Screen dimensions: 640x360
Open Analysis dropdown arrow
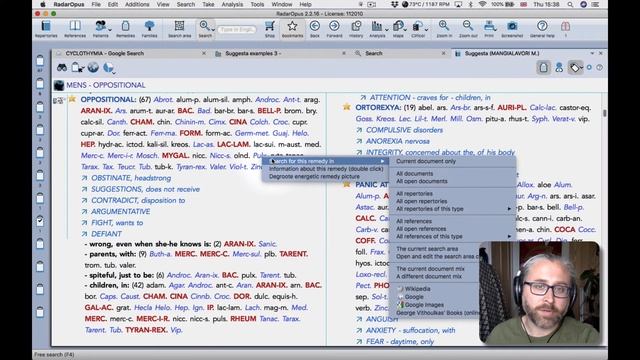pos(386,29)
